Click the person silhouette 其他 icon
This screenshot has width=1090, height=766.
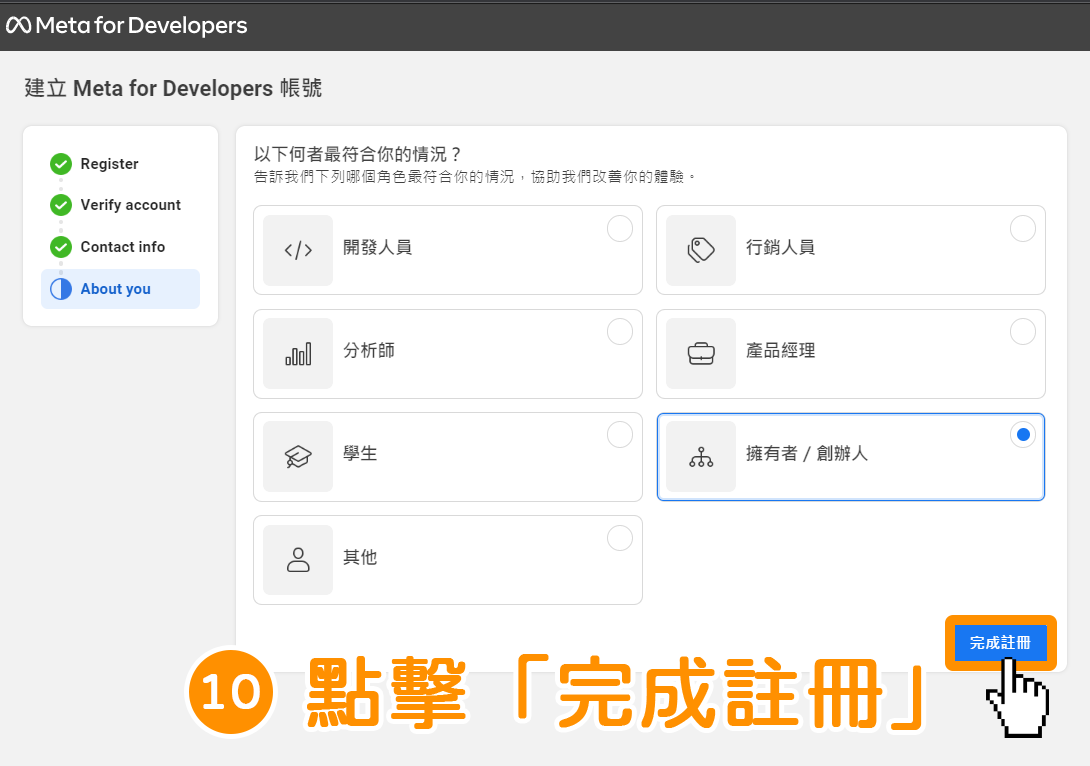tap(298, 560)
